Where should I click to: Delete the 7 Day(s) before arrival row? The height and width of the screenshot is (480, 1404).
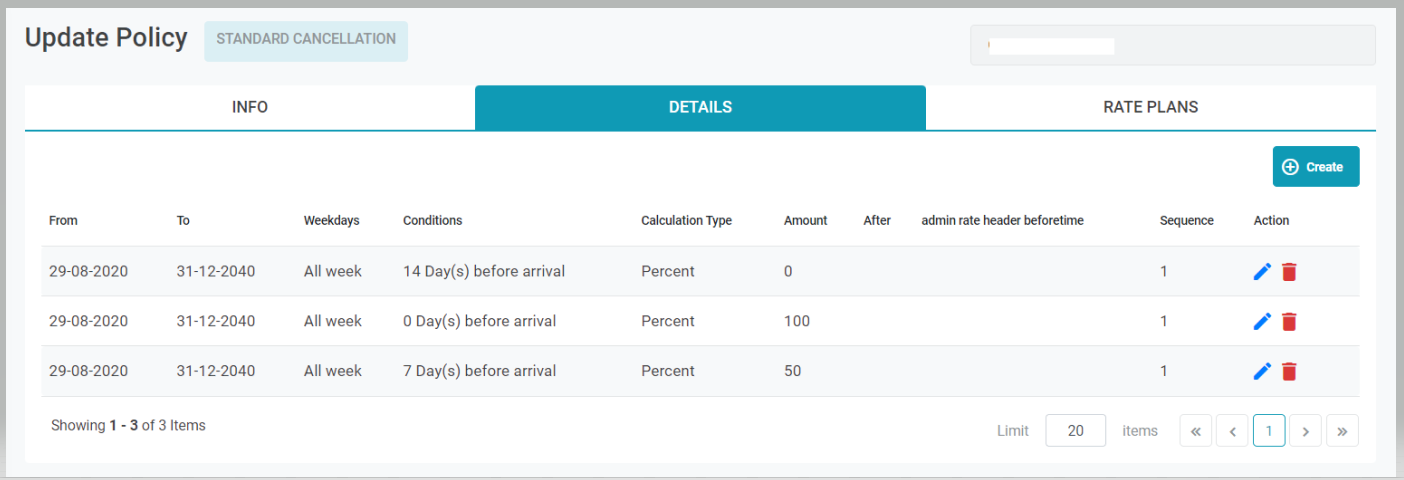click(x=1289, y=371)
